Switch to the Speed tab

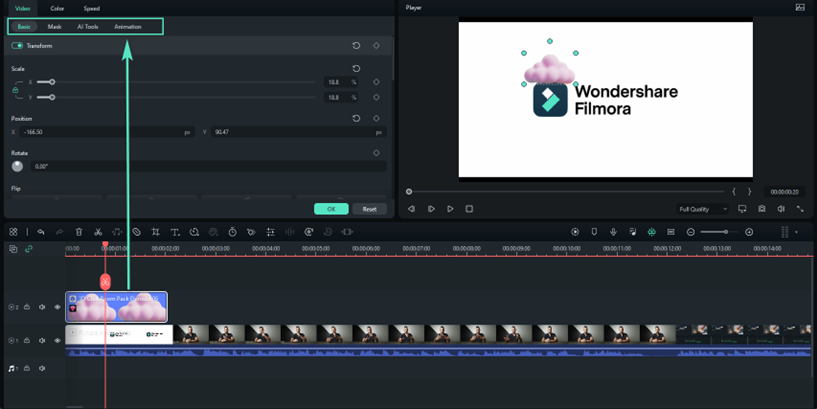point(92,8)
